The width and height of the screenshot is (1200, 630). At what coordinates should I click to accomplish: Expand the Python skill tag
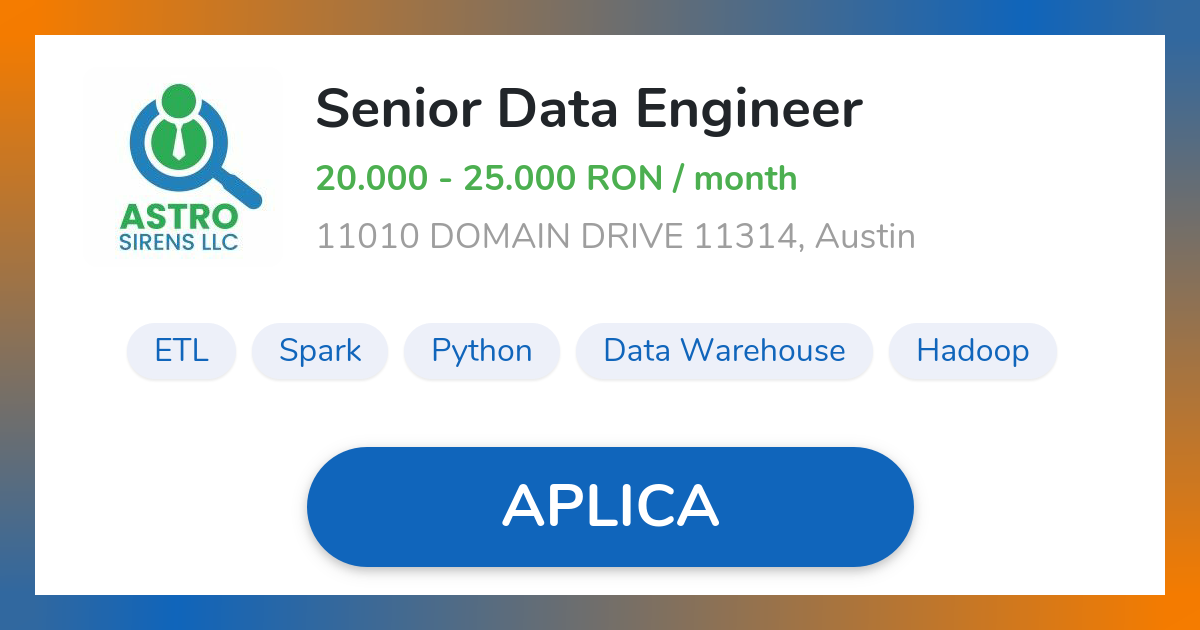482,351
